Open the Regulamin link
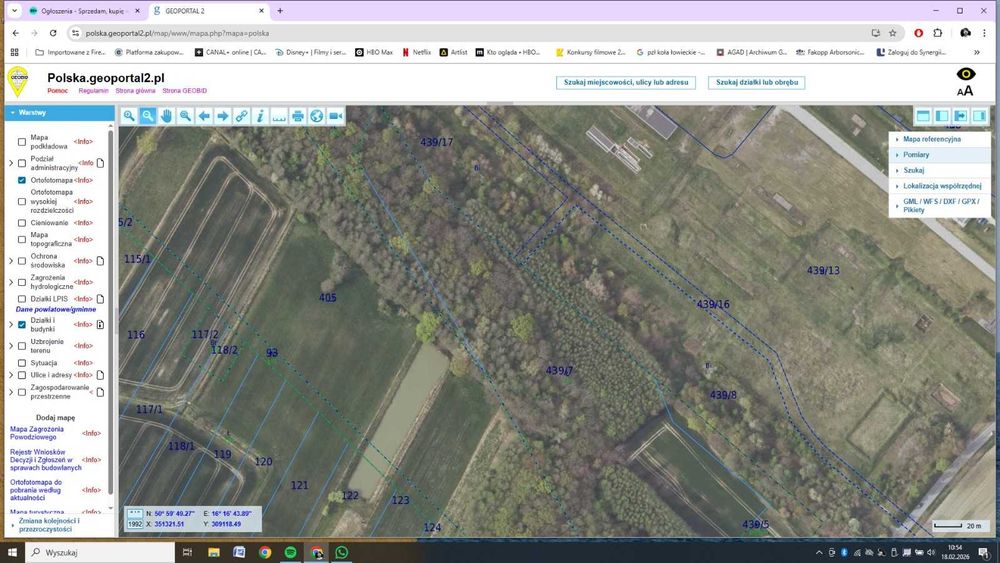The image size is (1000, 563). (x=93, y=91)
